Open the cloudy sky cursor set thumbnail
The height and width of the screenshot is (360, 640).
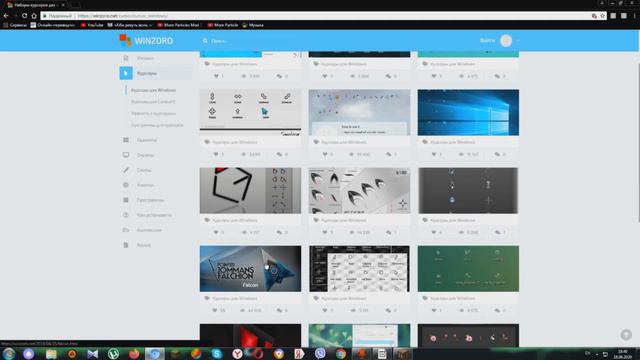click(x=359, y=113)
